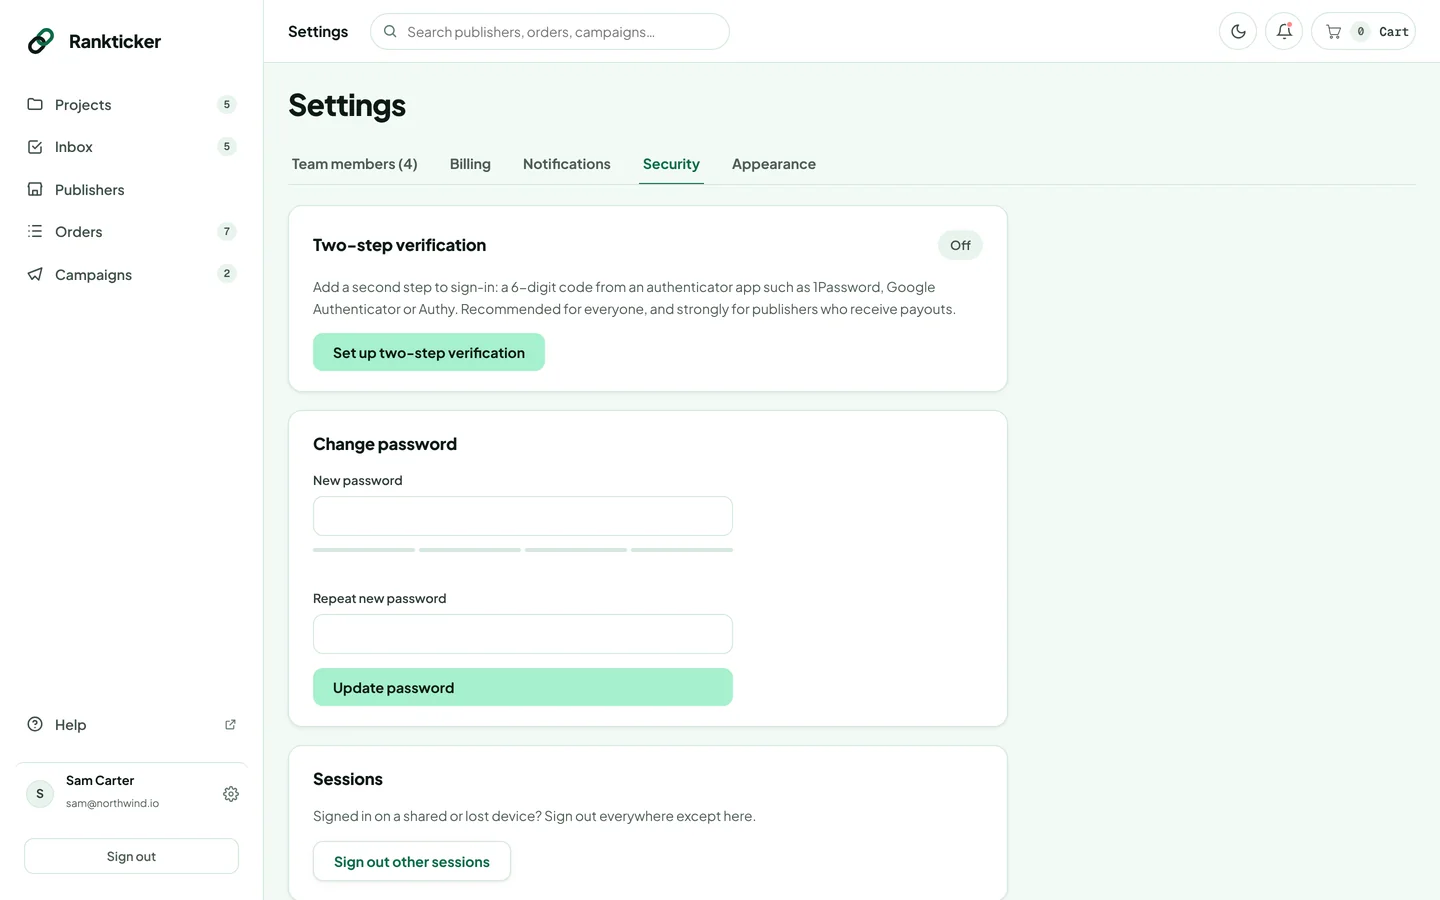This screenshot has width=1440, height=900.
Task: Click the Orders count badge 7
Action: tap(227, 231)
